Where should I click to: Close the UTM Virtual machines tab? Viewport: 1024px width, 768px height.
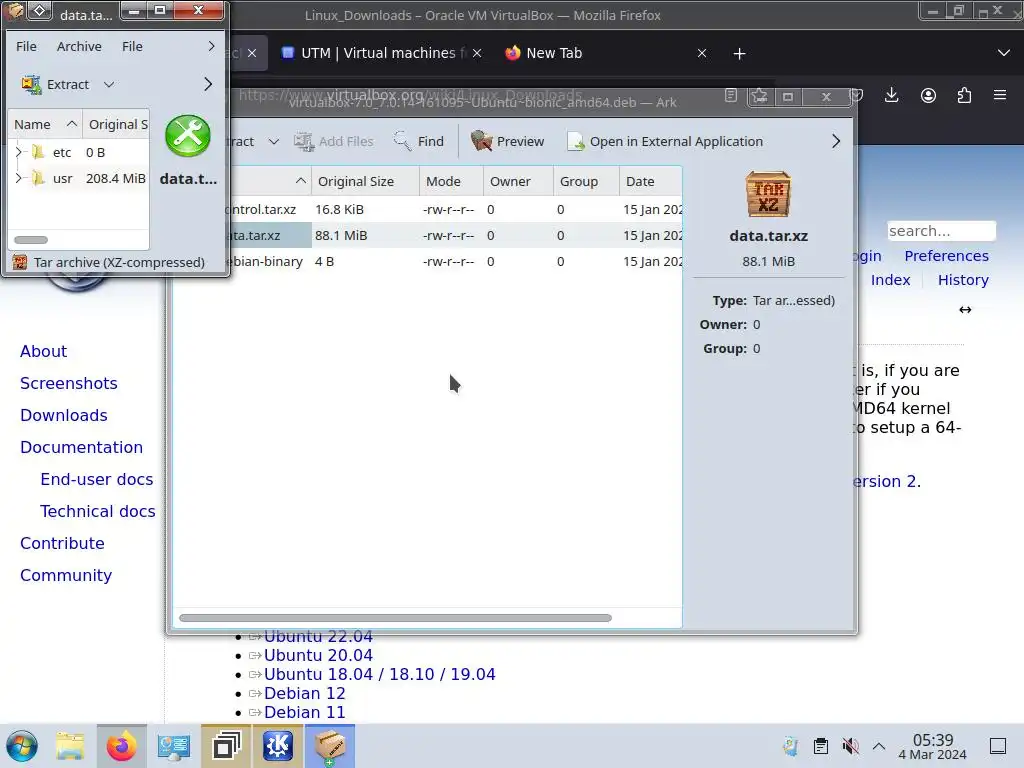pos(477,53)
